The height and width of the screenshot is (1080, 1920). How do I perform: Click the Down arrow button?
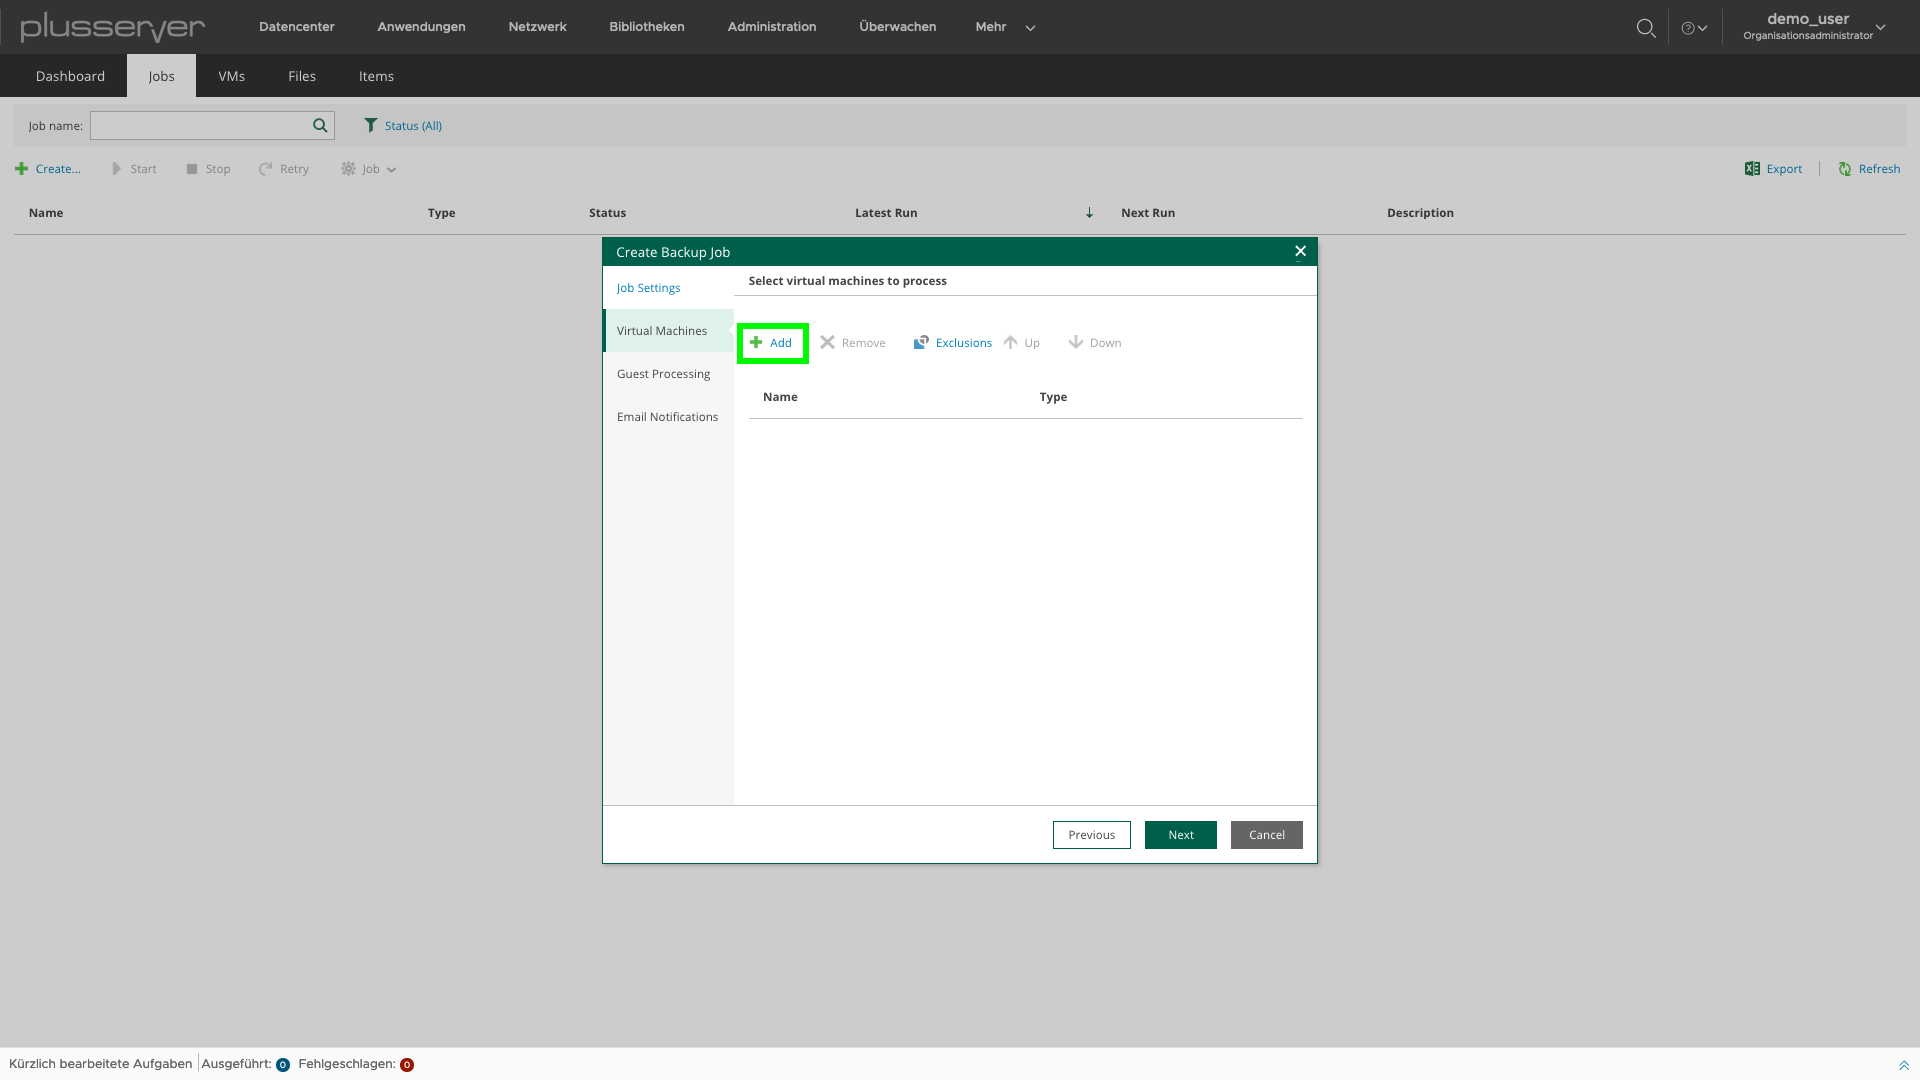(x=1095, y=343)
